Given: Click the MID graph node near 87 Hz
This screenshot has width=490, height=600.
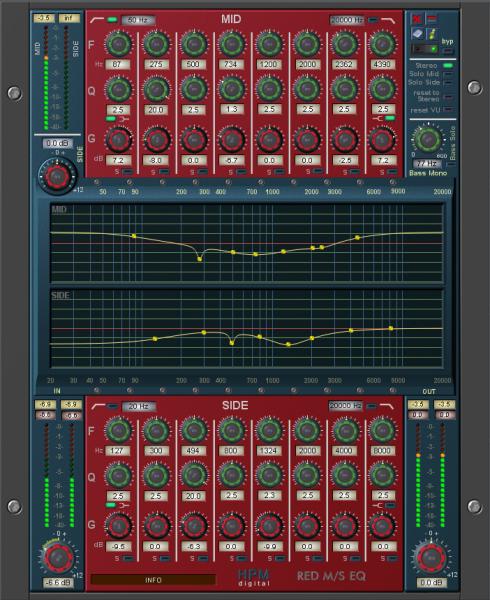Looking at the screenshot, I should click(133, 236).
